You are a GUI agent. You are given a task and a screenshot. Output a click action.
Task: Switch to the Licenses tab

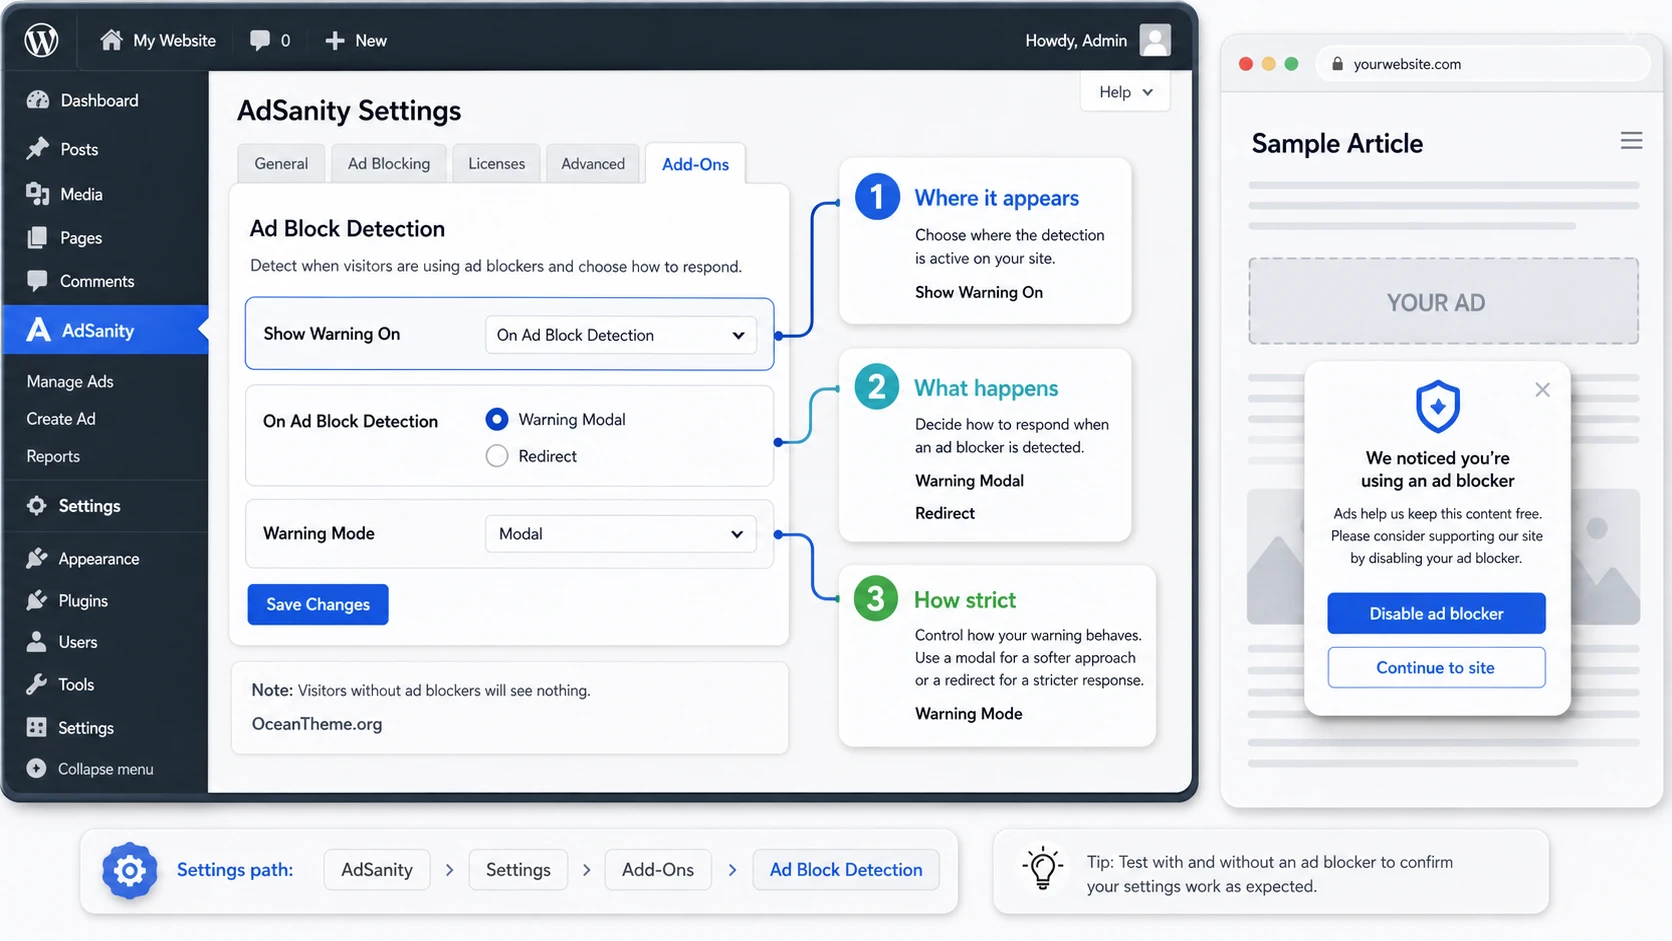pyautogui.click(x=496, y=164)
